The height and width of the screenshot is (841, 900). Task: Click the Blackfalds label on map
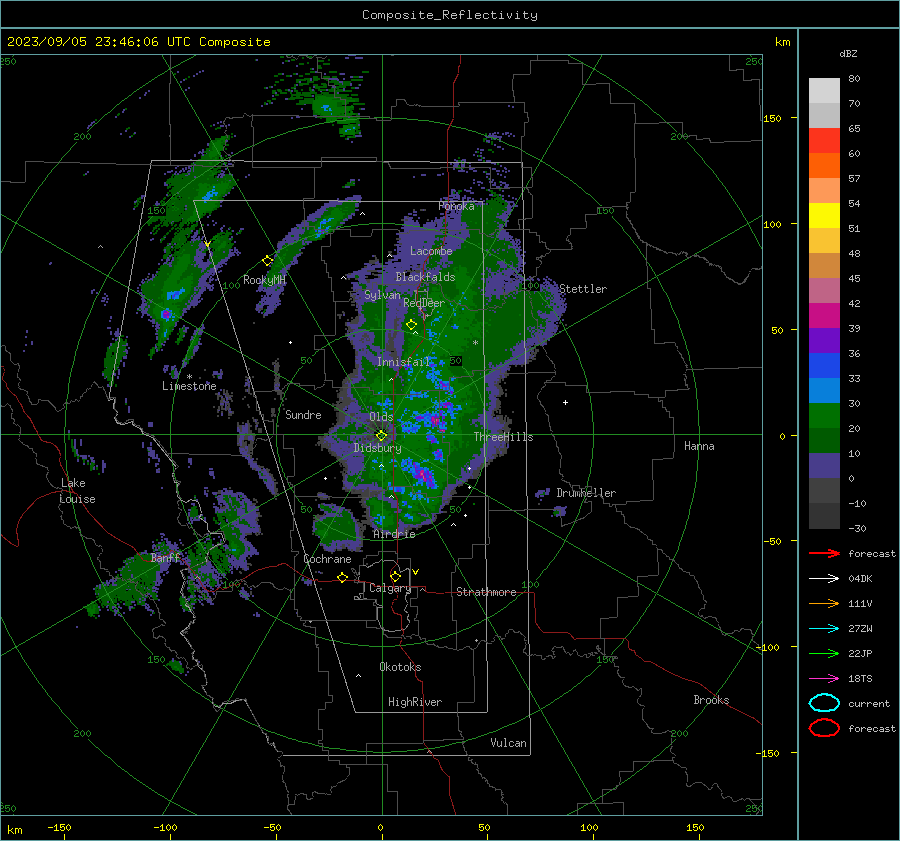[x=425, y=277]
